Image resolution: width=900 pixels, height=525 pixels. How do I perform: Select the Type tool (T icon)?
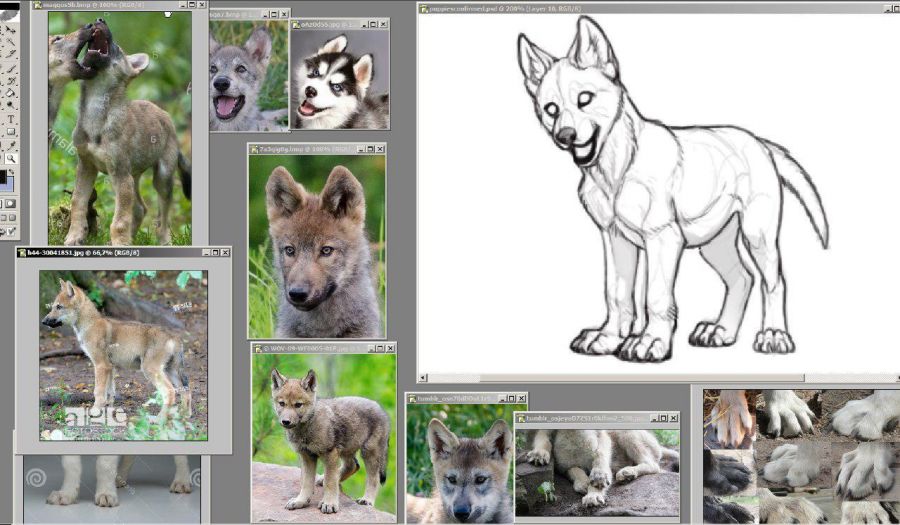coord(10,120)
